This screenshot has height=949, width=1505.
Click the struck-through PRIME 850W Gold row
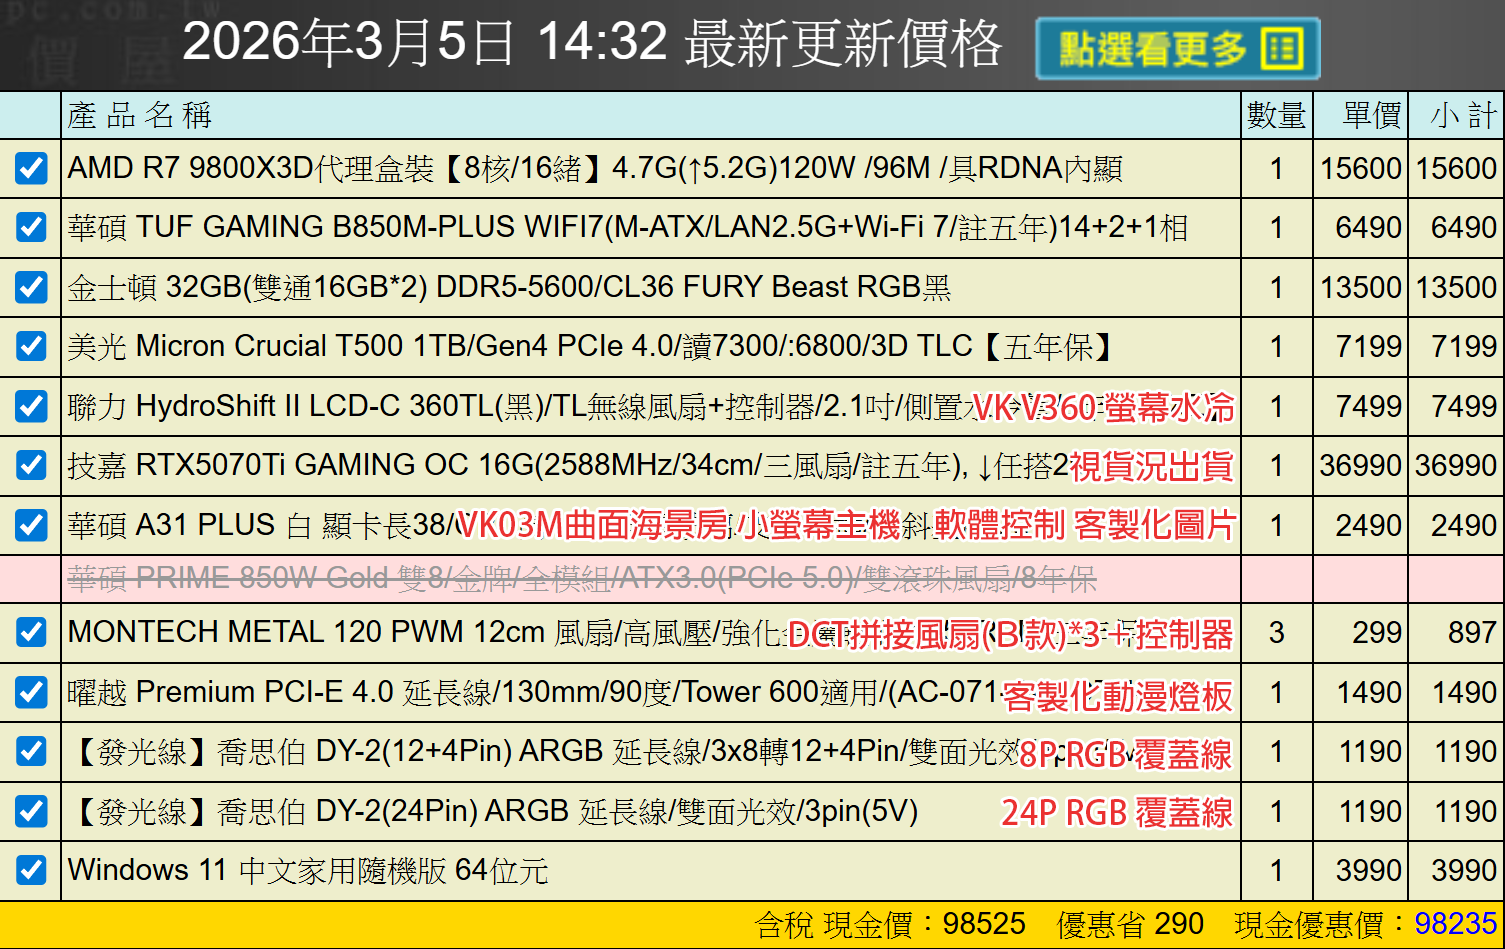(581, 578)
